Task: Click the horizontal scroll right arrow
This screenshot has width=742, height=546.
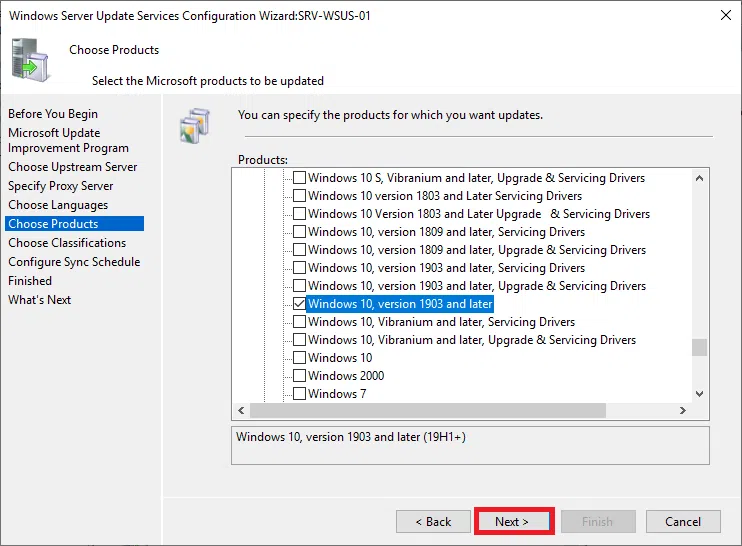Action: tap(682, 411)
